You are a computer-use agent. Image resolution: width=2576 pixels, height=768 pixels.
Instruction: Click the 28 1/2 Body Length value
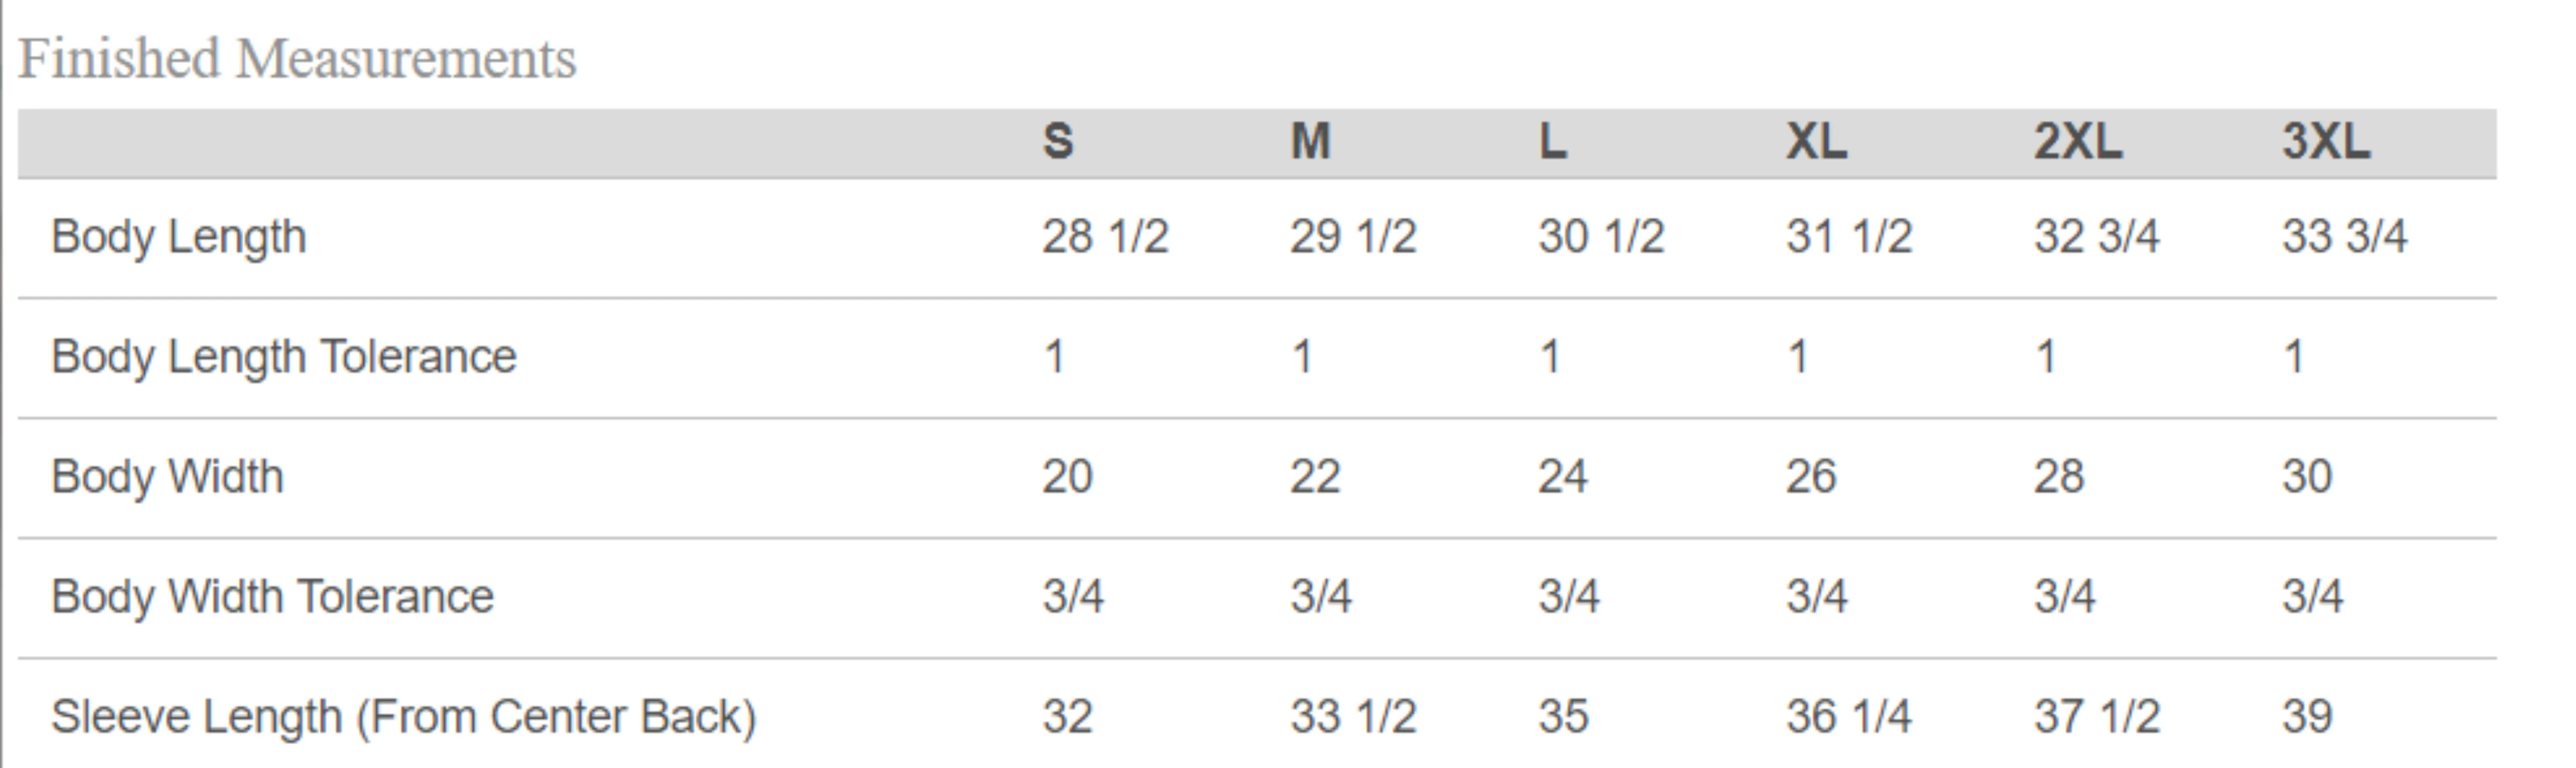click(1105, 237)
